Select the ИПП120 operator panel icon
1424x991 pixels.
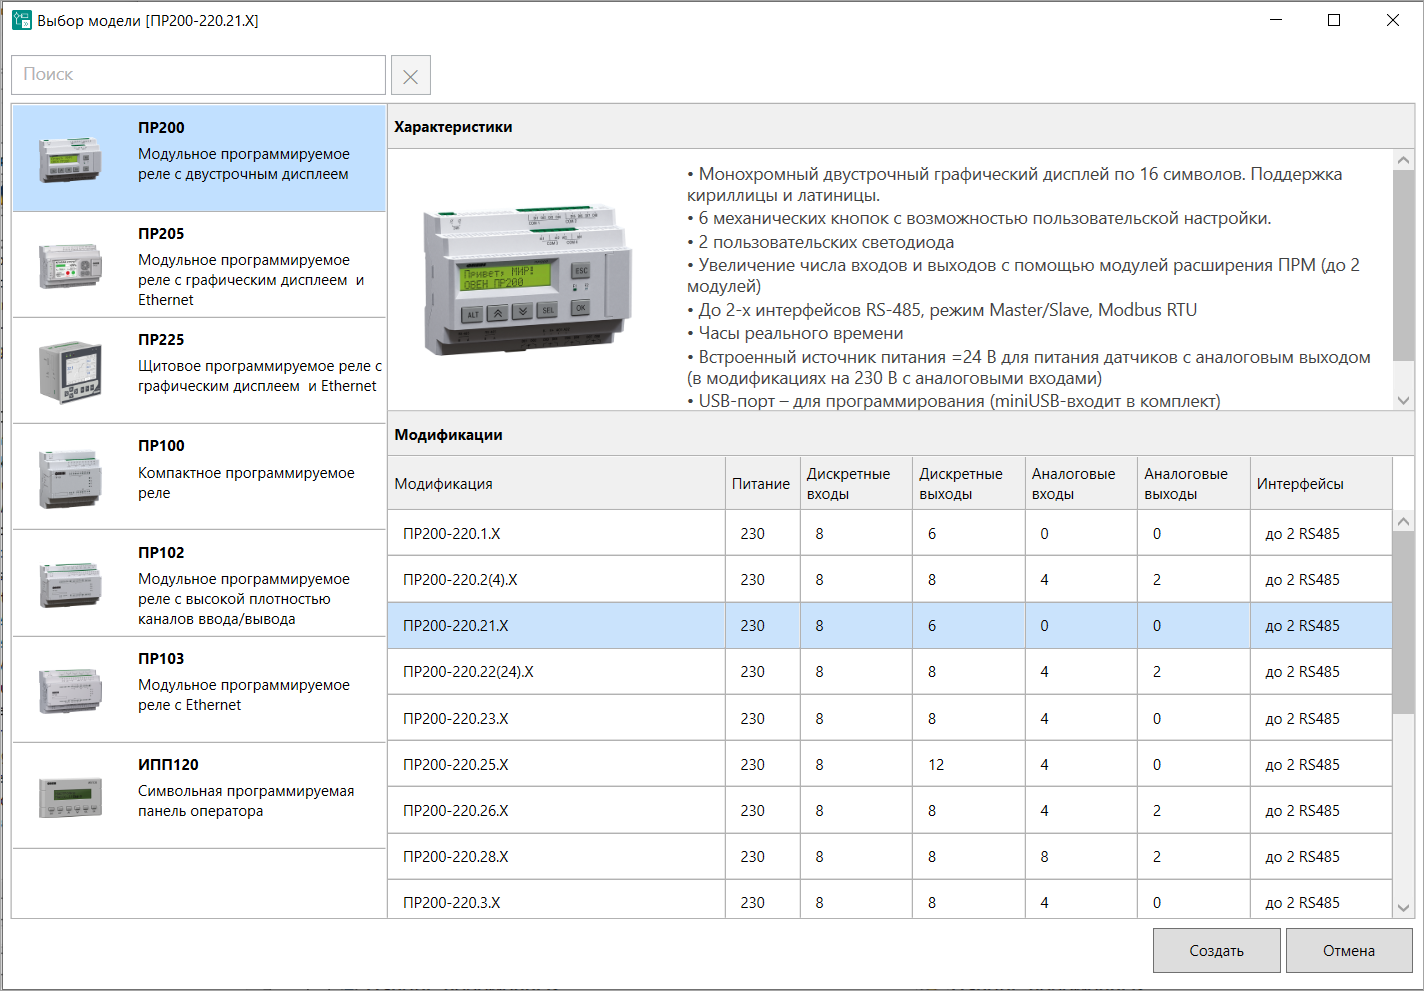(70, 796)
